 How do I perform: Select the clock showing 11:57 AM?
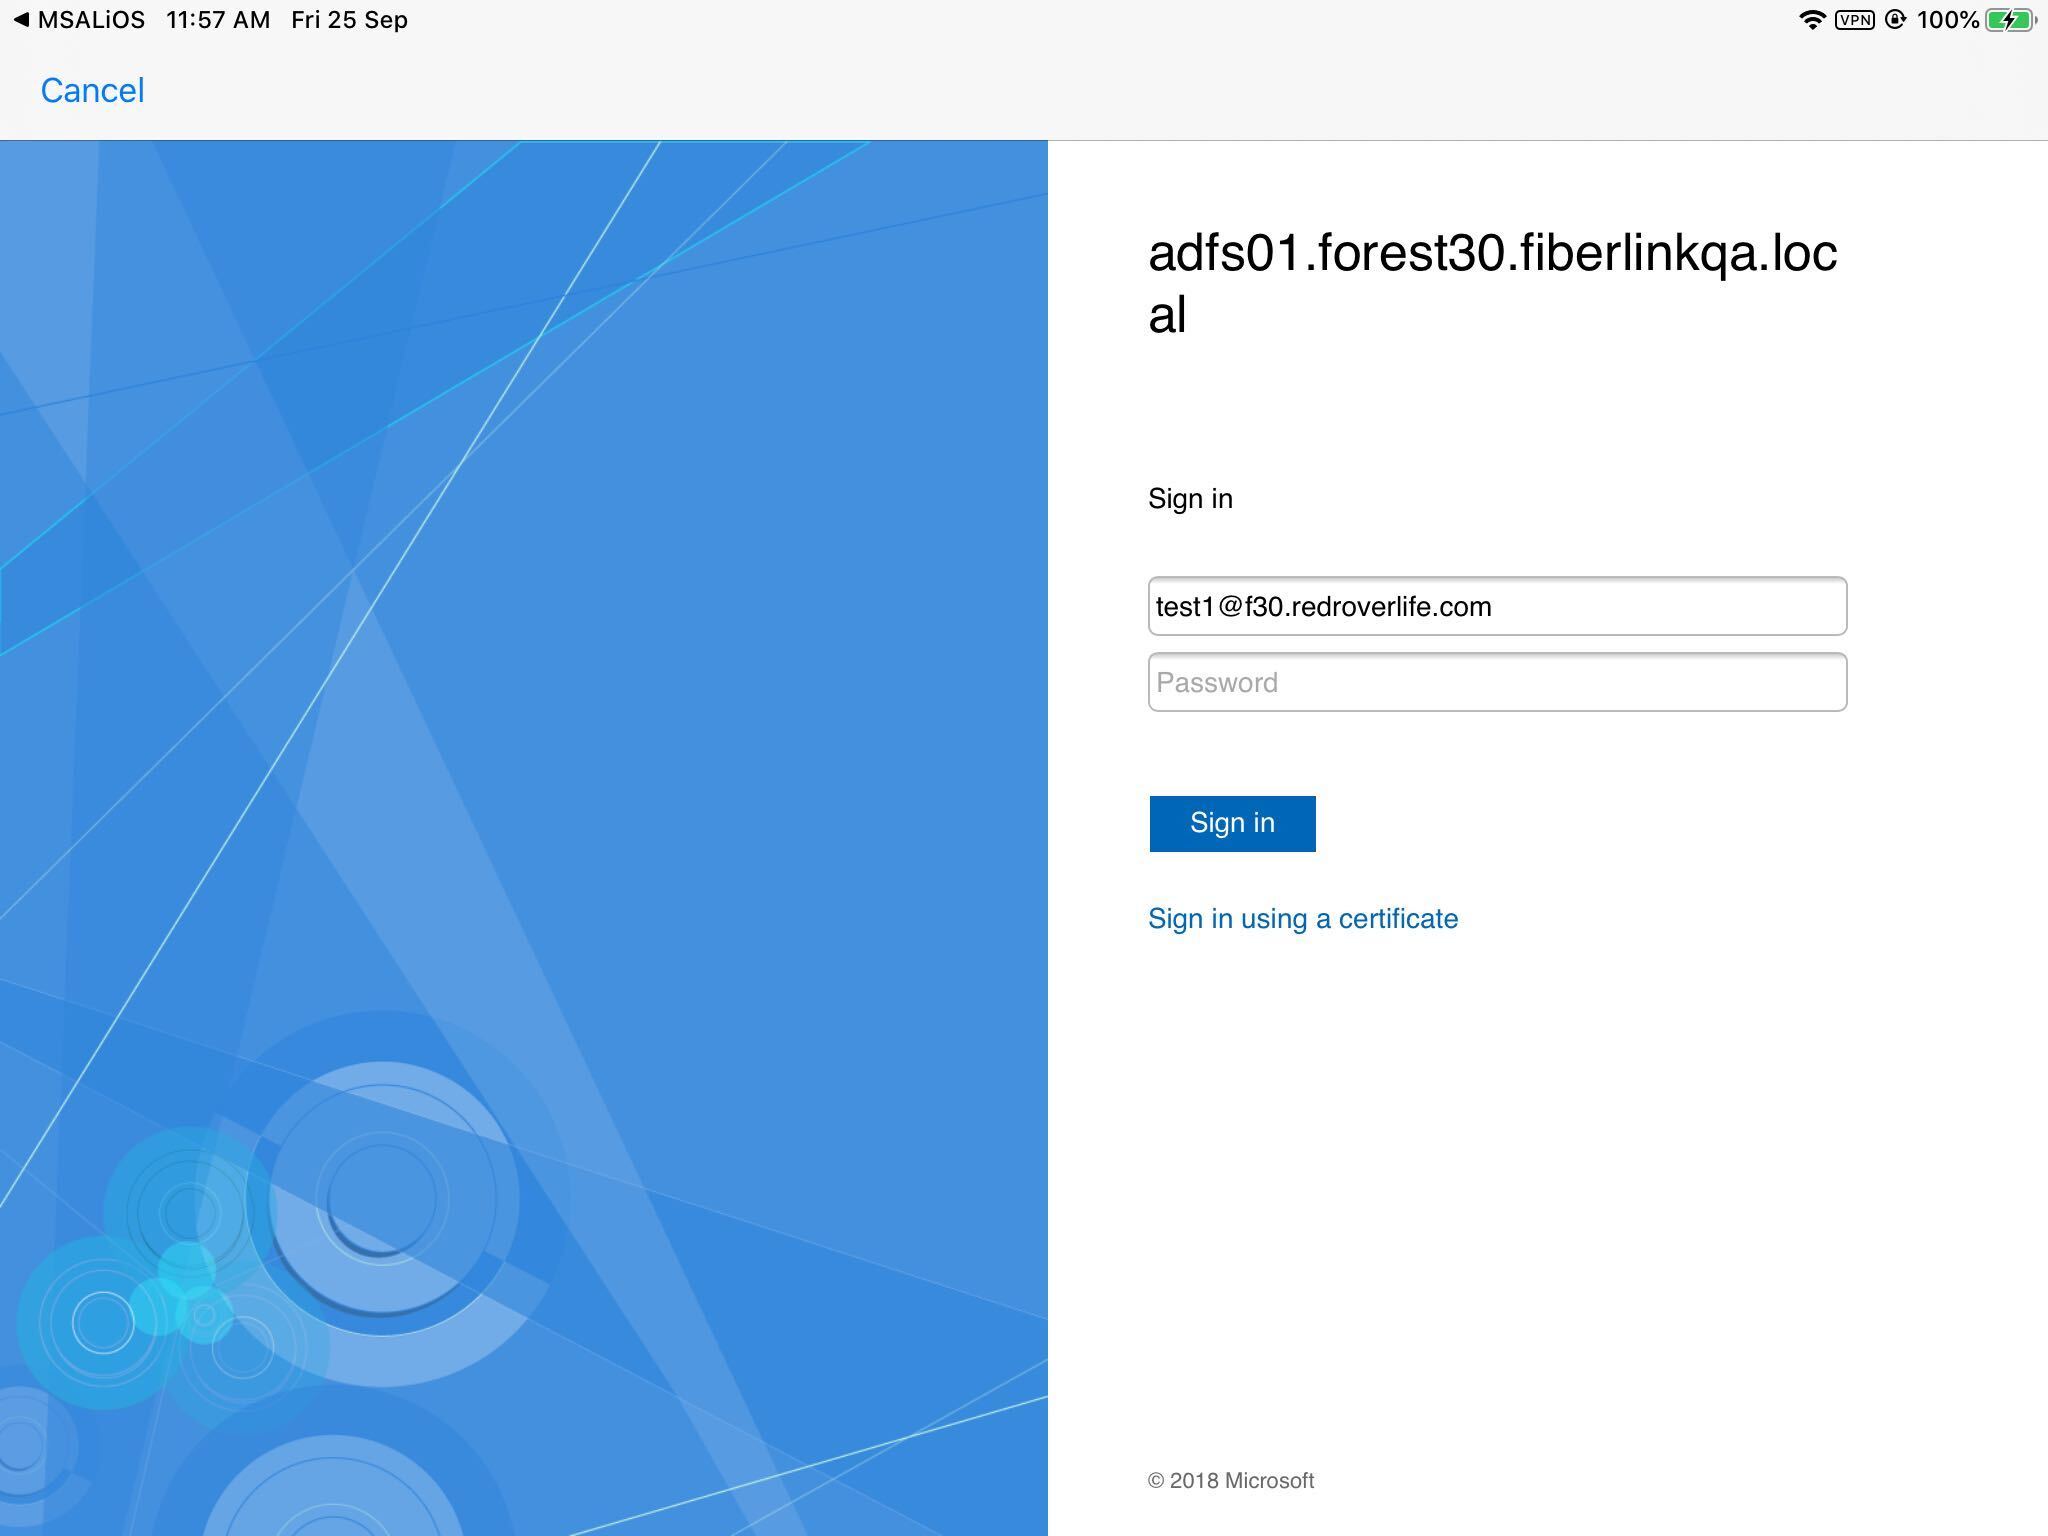click(216, 18)
